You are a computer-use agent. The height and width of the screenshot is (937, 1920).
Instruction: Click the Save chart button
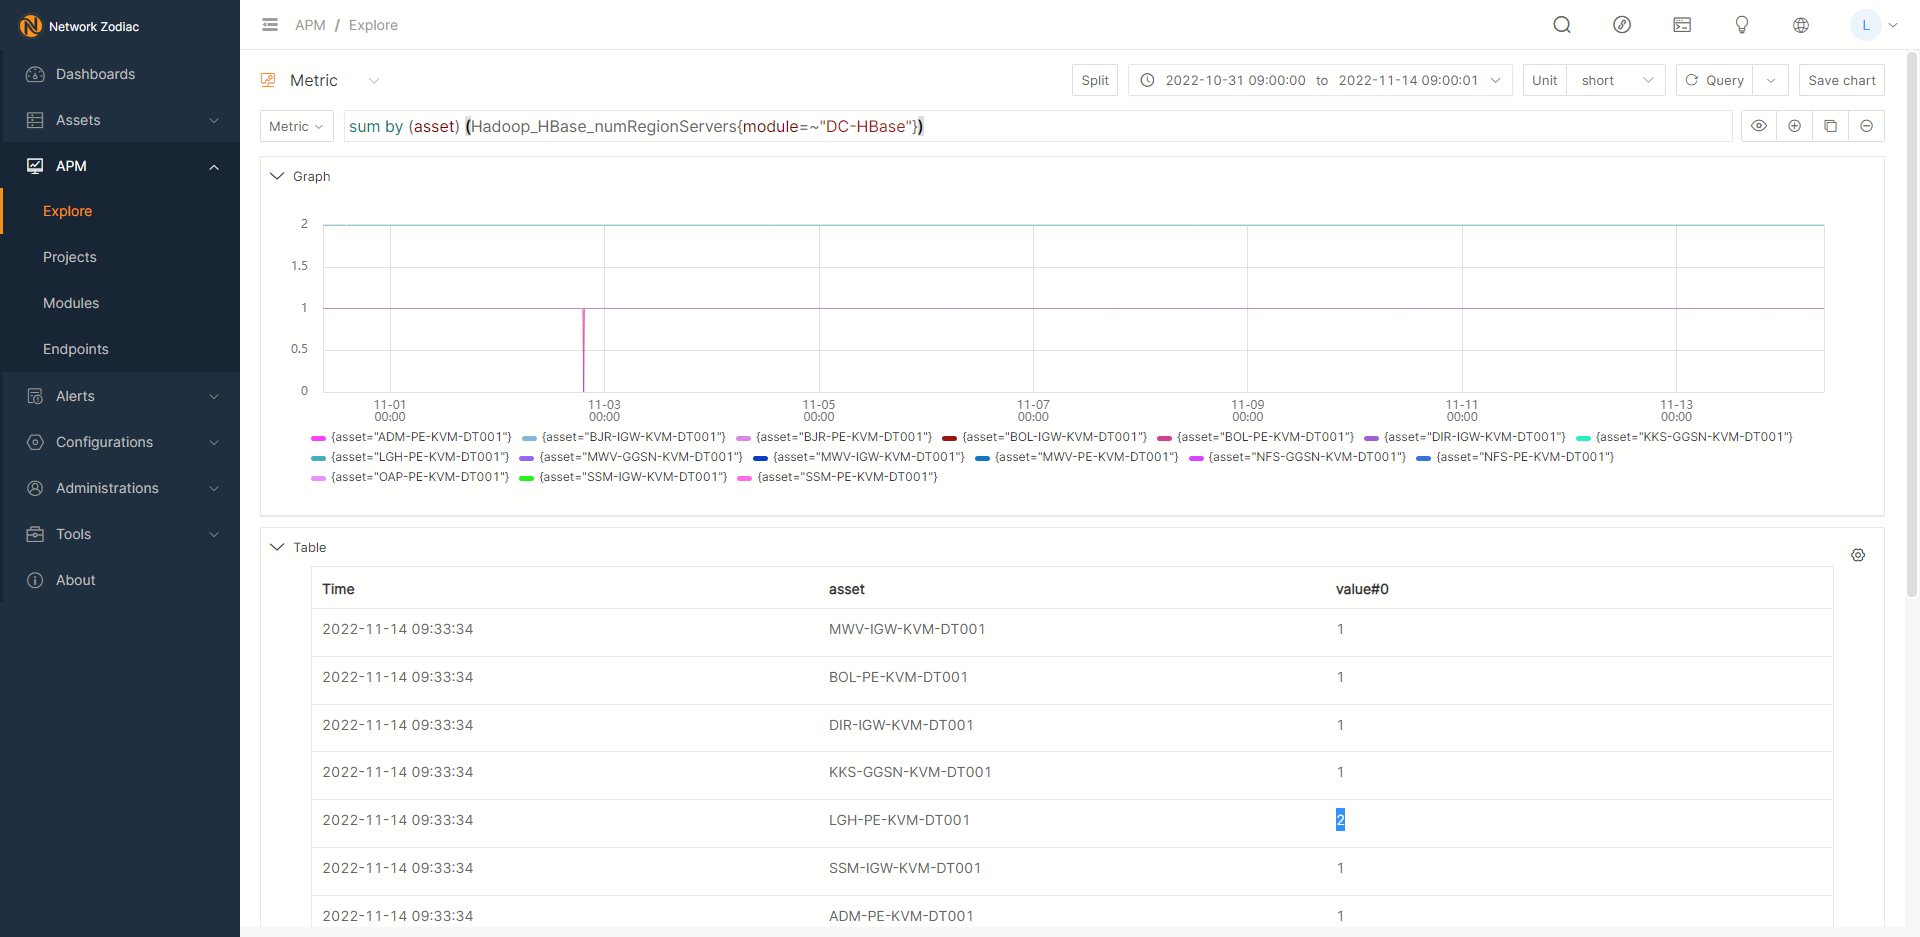[x=1841, y=80]
